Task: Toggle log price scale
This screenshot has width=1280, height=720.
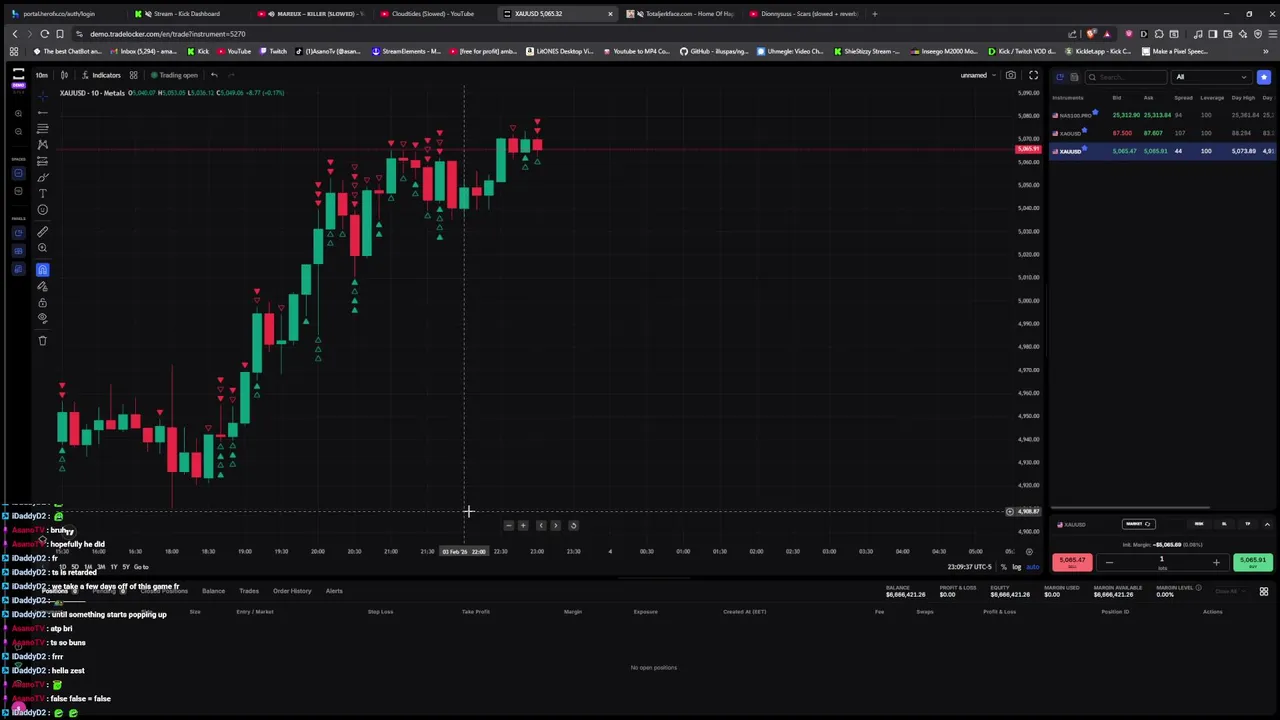Action: [x=1017, y=567]
